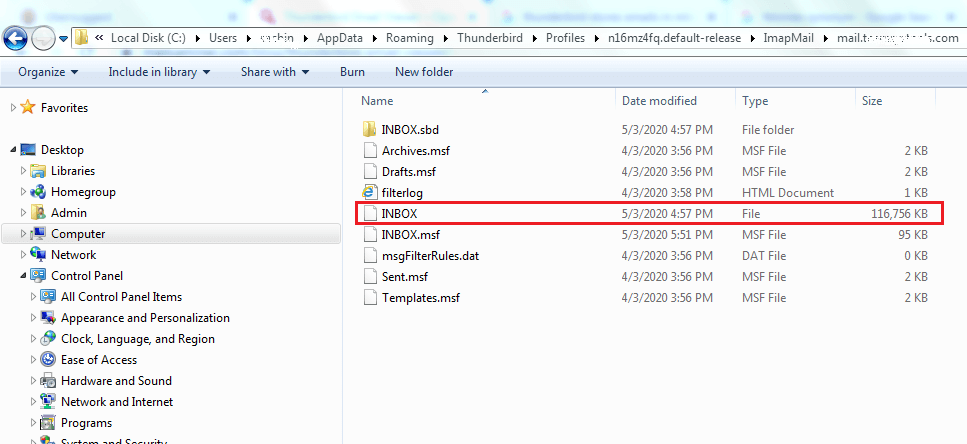Screen dimensions: 967x444
Task: Click Roaming in the address path
Action: (x=409, y=38)
